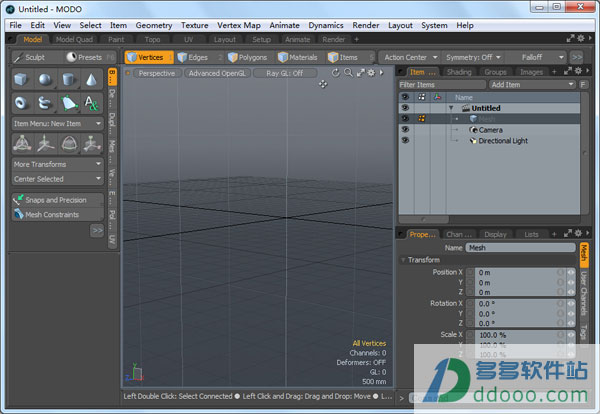Collapse the Untitled scene tree

coord(451,108)
